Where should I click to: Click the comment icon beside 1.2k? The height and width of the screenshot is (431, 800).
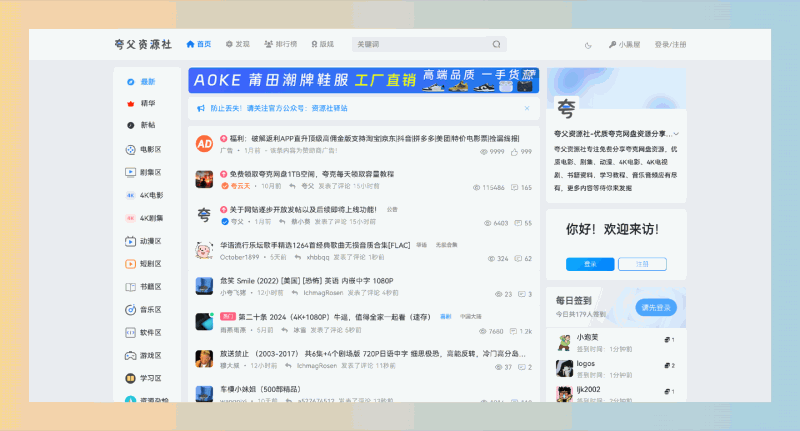513,332
